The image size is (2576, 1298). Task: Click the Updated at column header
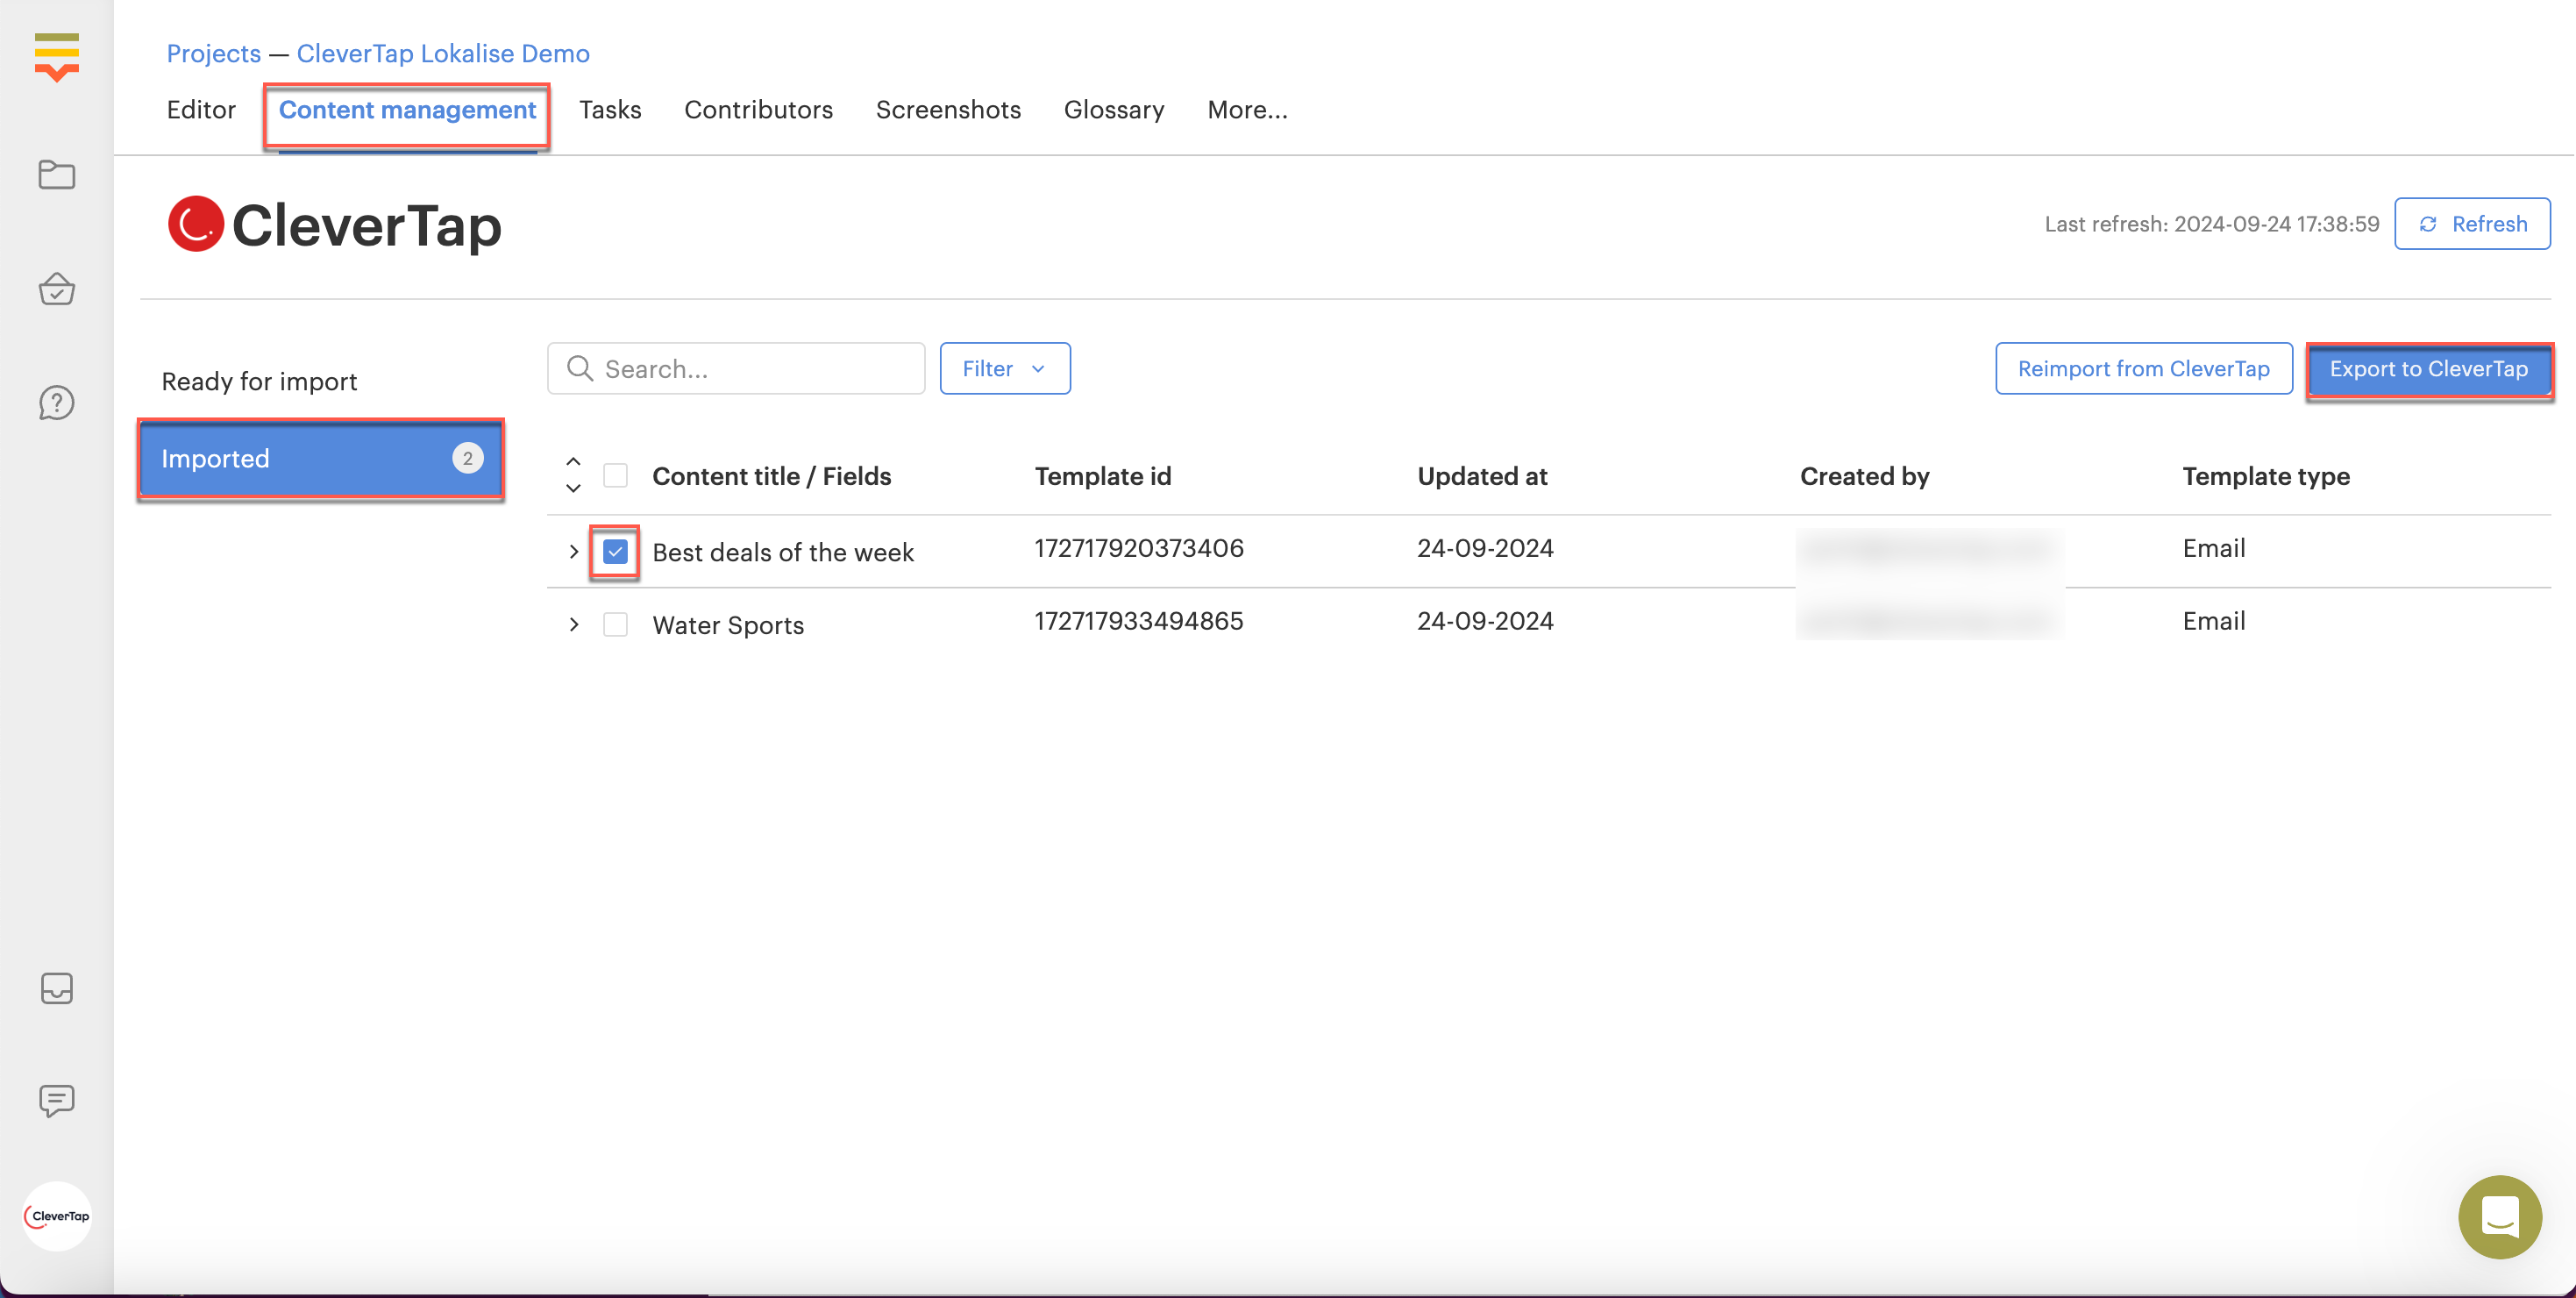(1482, 476)
